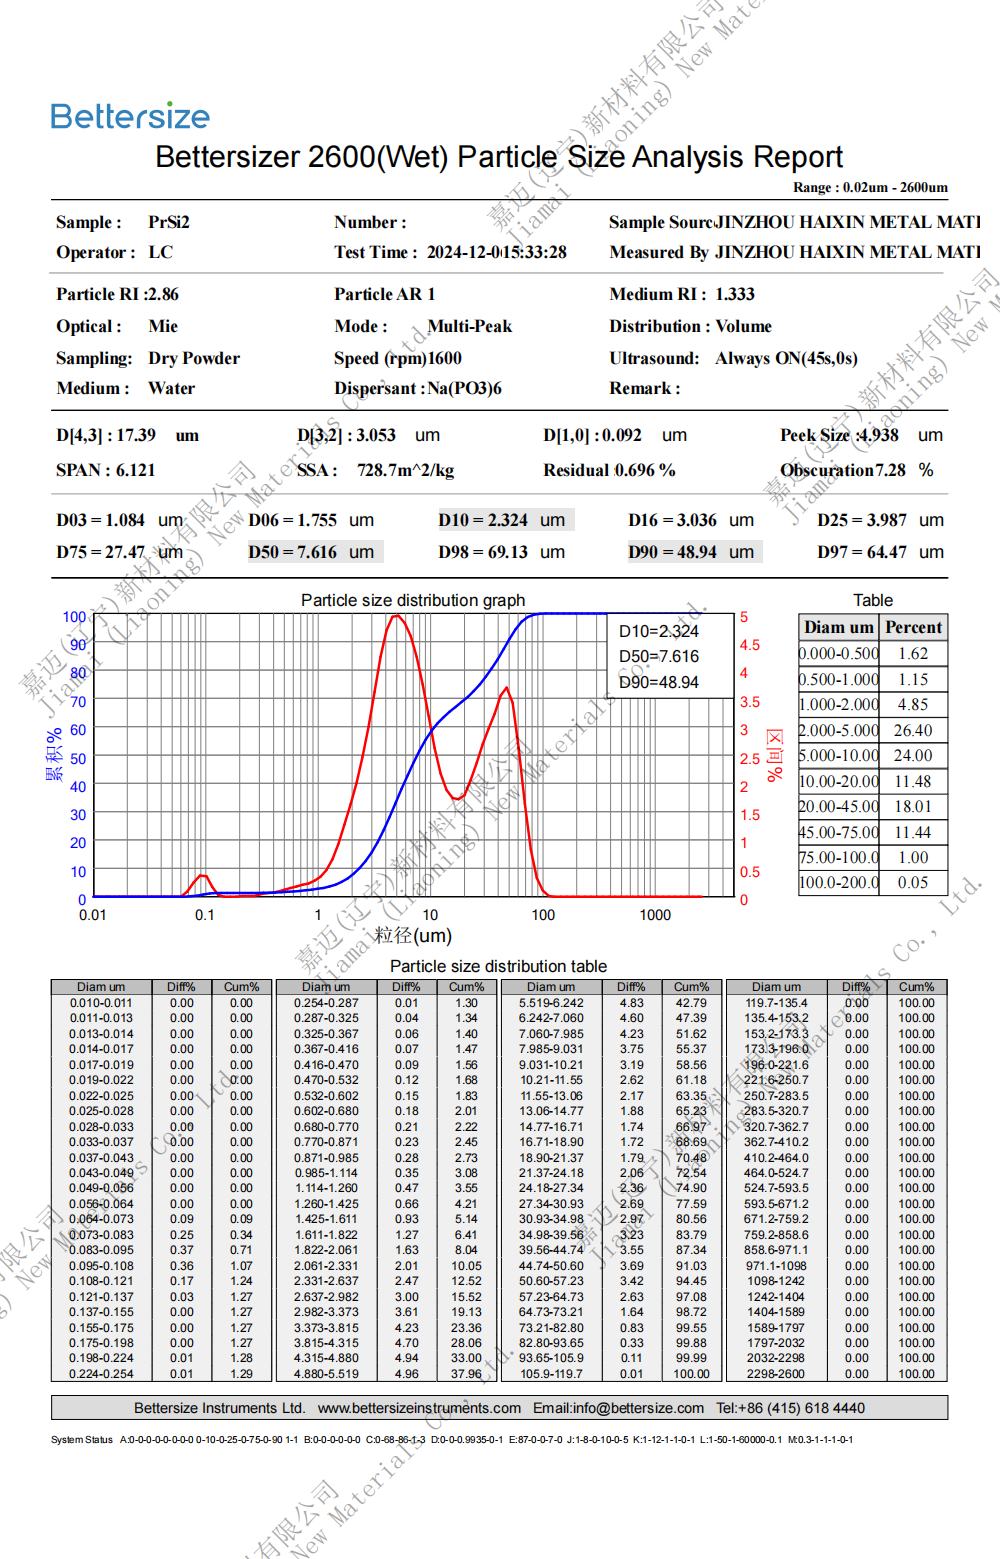Screen dimensions: 1000x1559
Task: Click the Percent column header in Table
Action: pos(913,627)
